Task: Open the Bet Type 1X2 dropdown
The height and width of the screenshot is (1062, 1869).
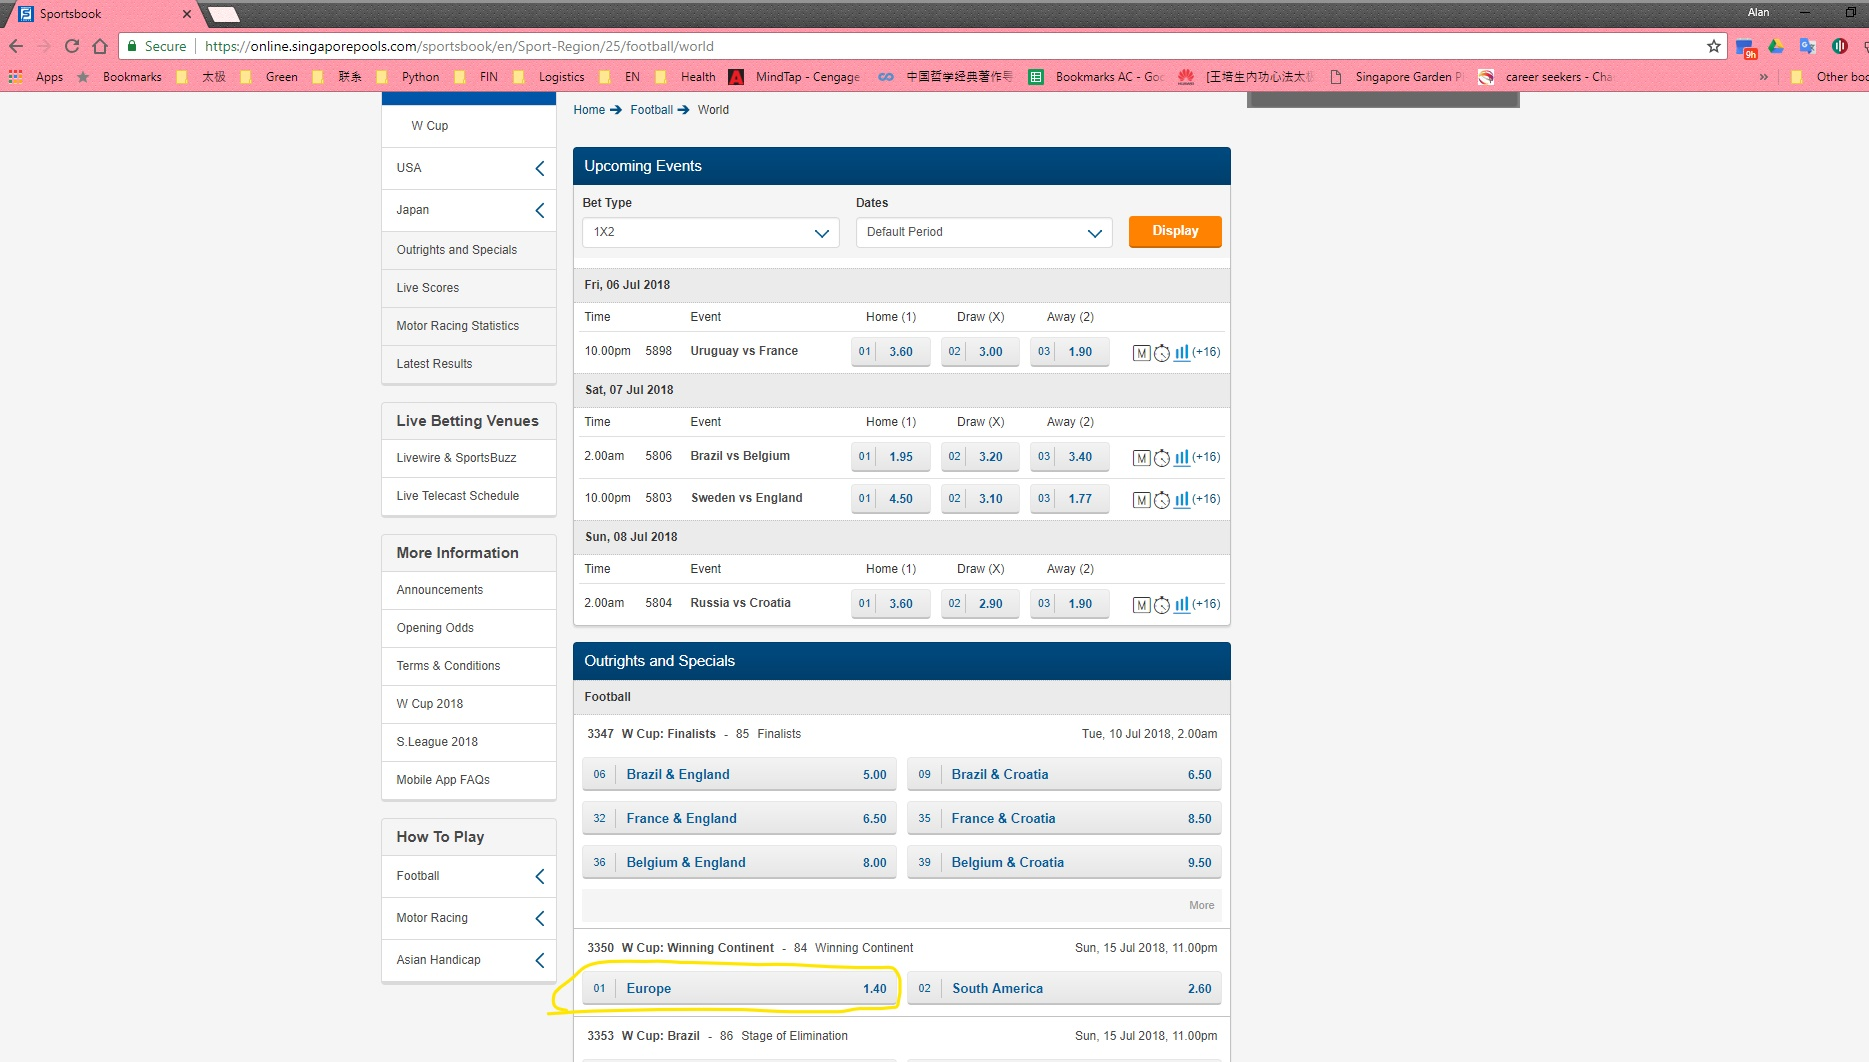Action: pos(711,232)
